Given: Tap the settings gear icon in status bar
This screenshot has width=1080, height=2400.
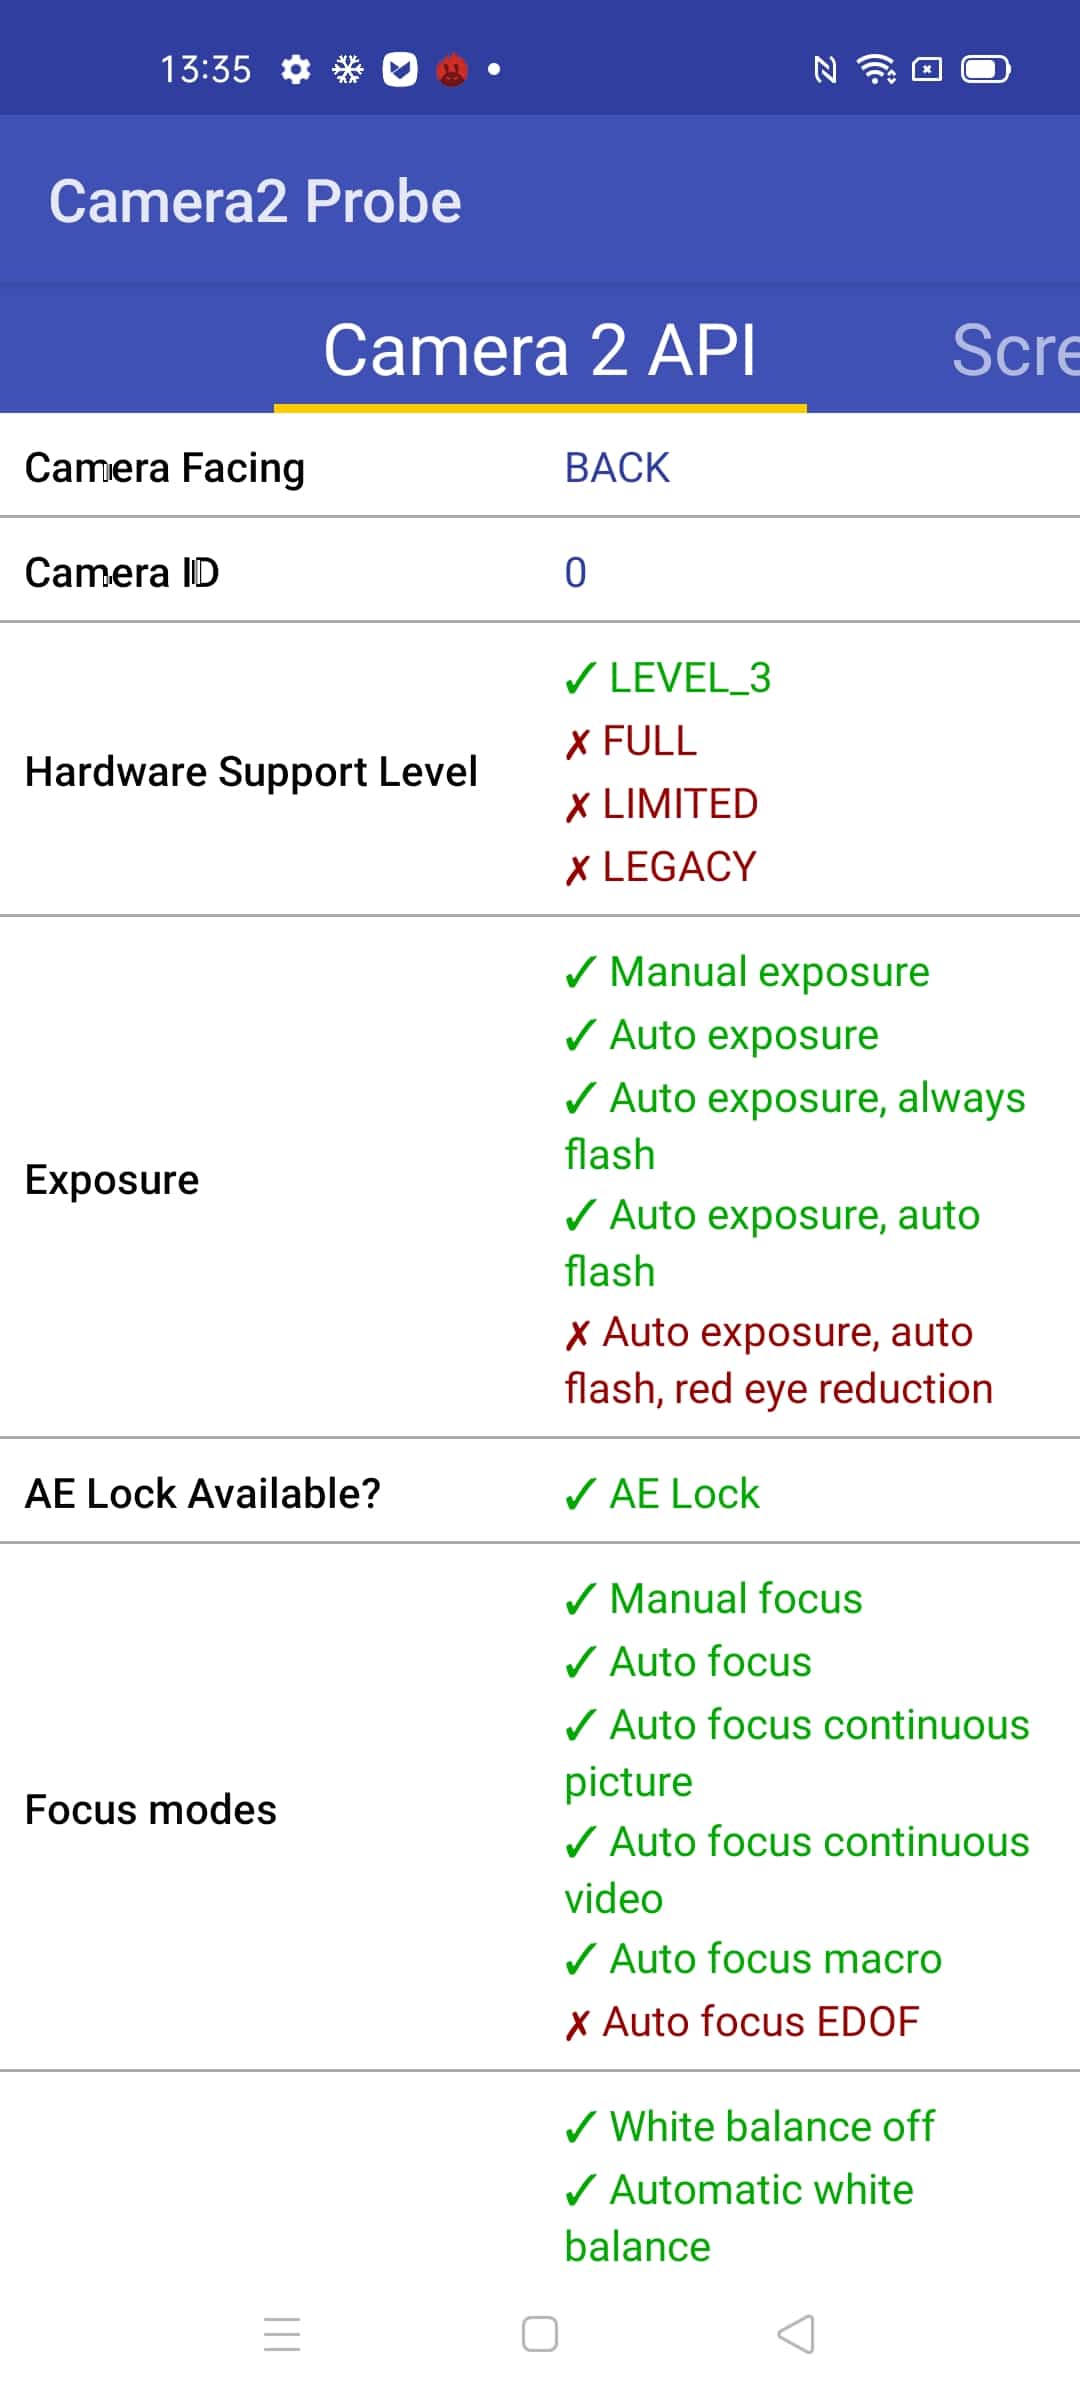Looking at the screenshot, I should (x=295, y=70).
